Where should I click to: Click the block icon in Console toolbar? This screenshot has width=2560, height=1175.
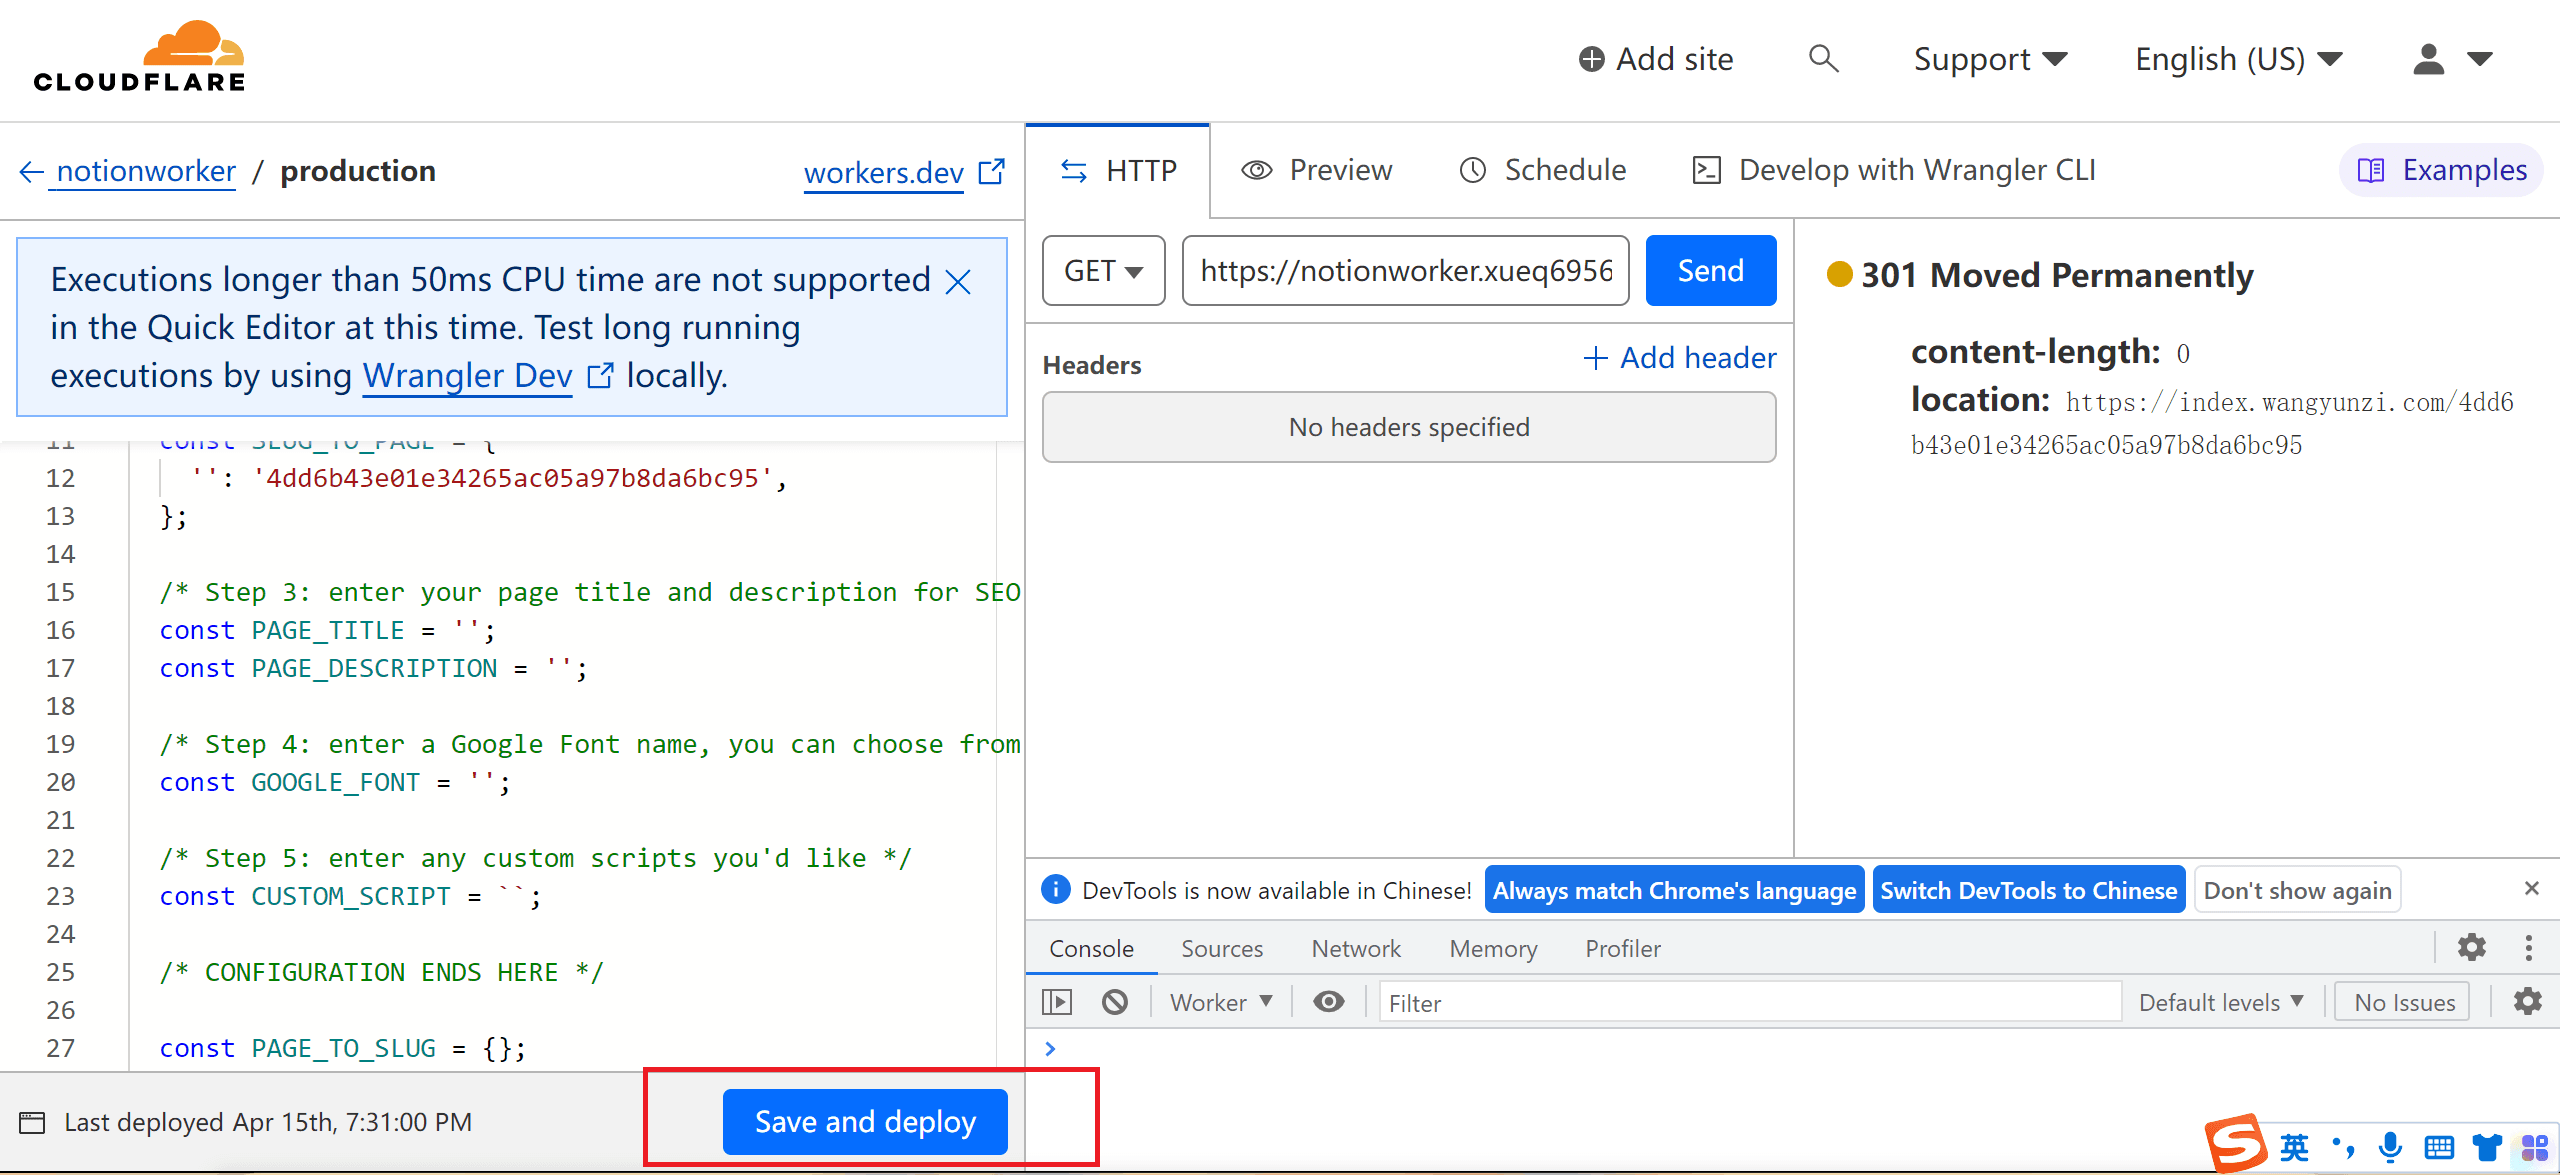[1112, 1002]
